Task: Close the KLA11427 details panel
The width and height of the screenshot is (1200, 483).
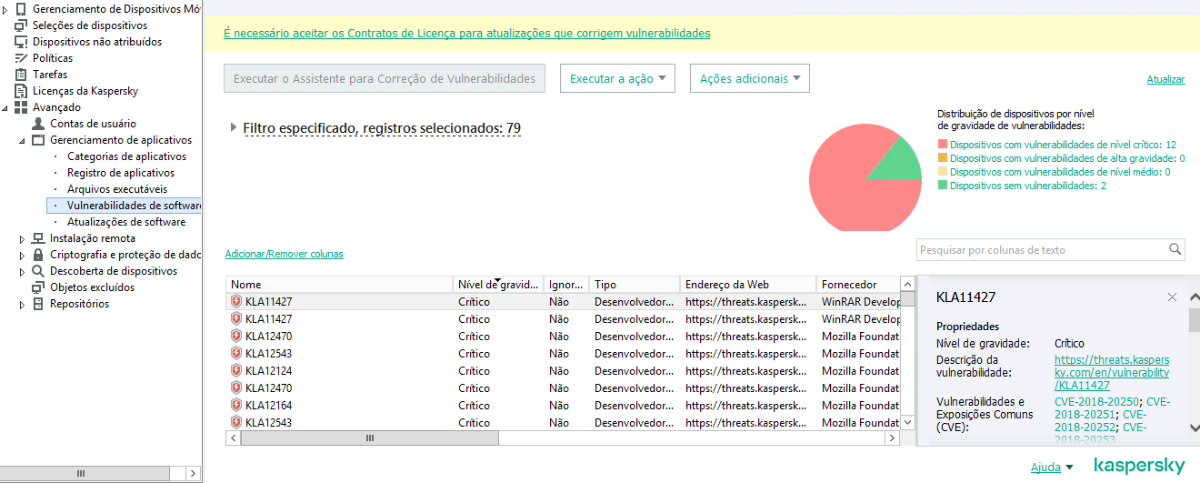Action: click(1172, 298)
